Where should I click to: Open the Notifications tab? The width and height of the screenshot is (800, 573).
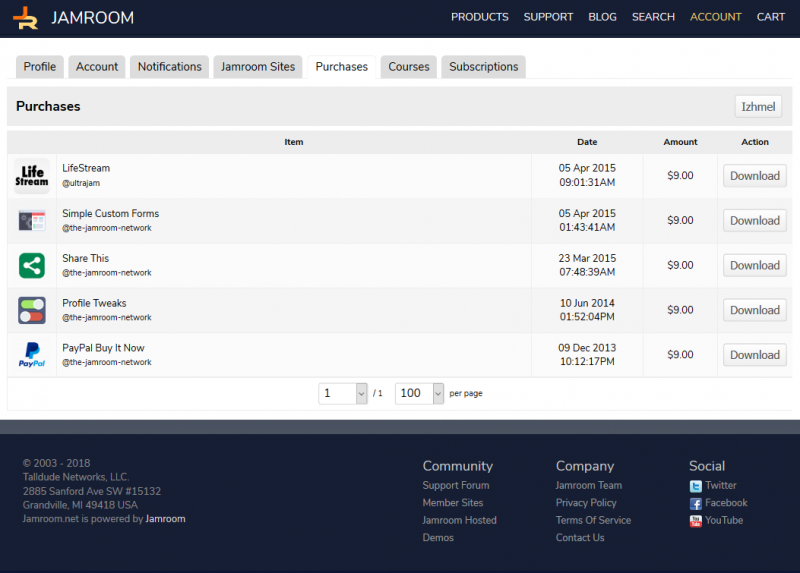169,67
